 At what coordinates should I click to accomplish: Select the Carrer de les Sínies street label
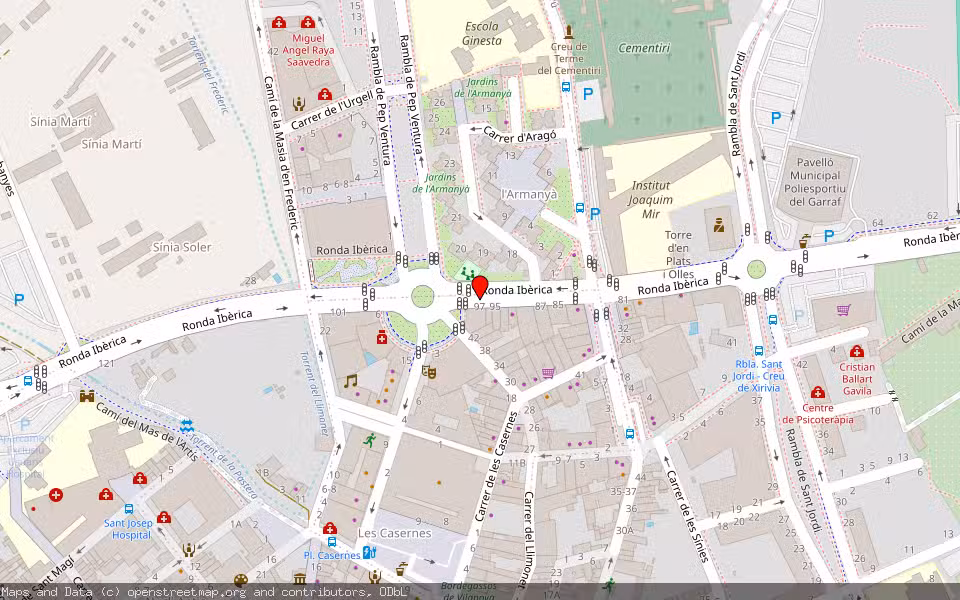coord(687,516)
